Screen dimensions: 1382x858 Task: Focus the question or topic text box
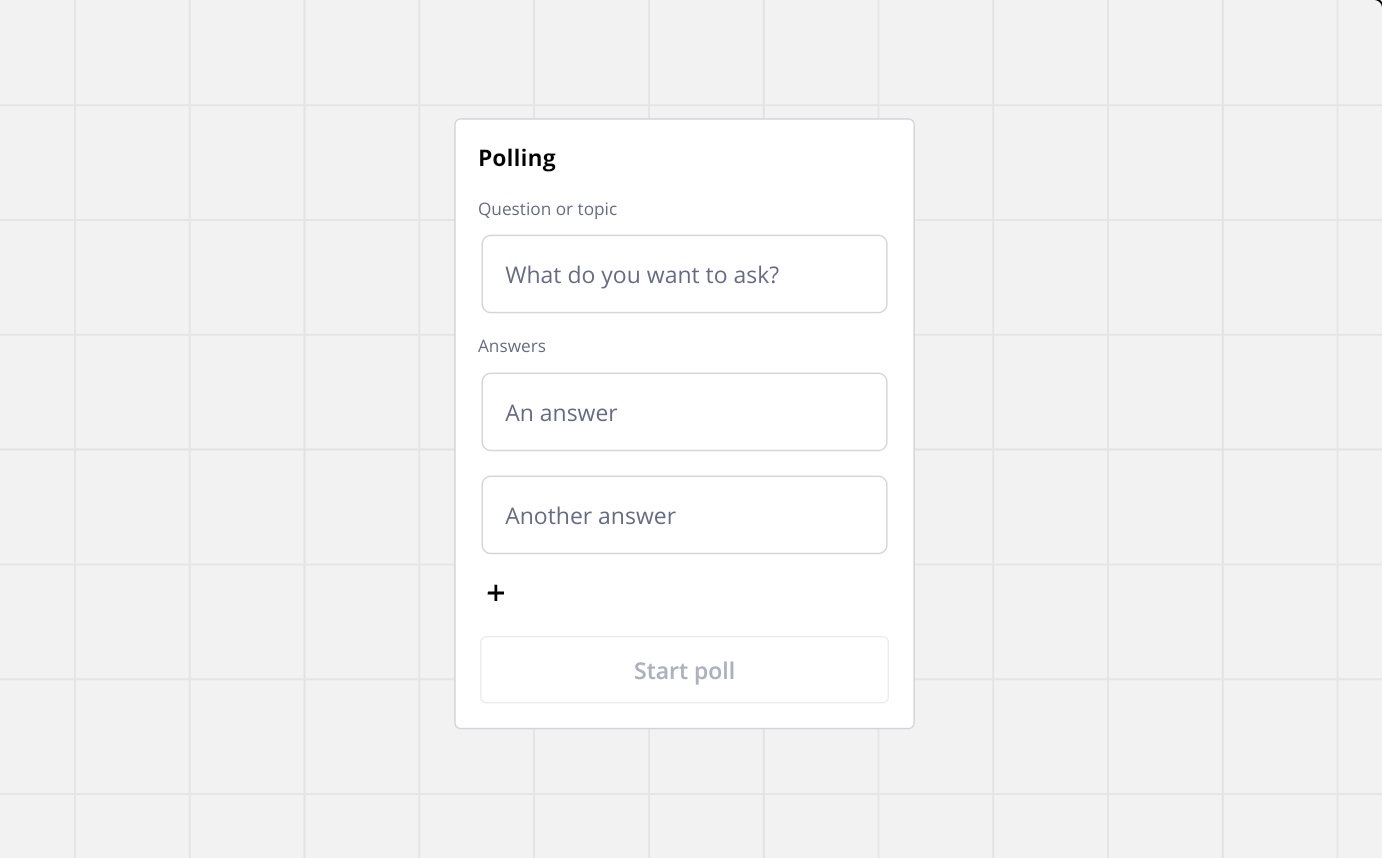684,274
